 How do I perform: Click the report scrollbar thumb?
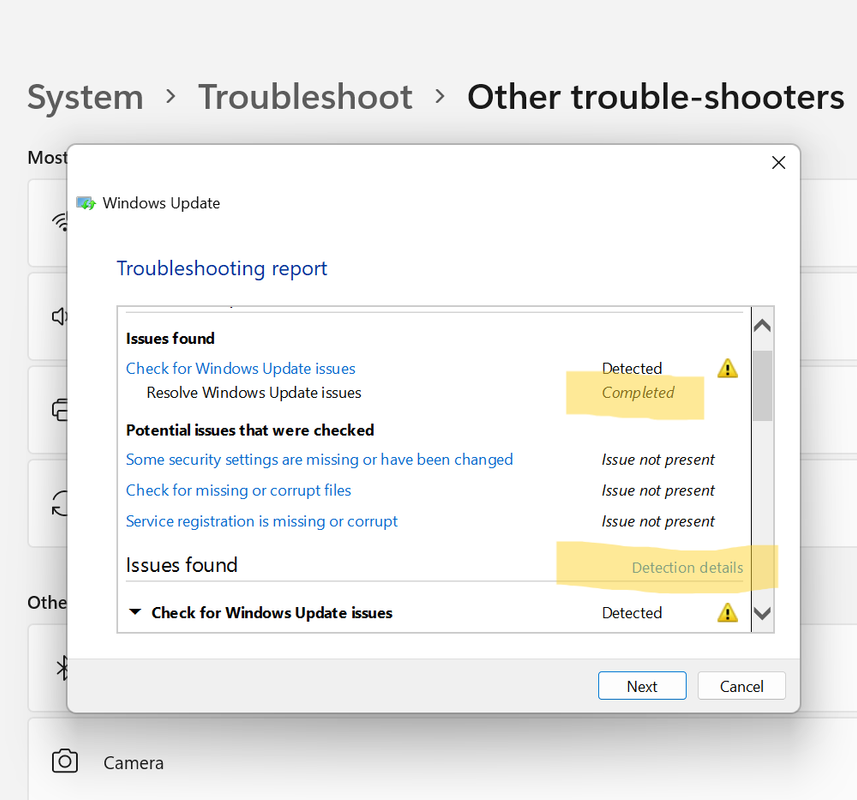click(762, 386)
